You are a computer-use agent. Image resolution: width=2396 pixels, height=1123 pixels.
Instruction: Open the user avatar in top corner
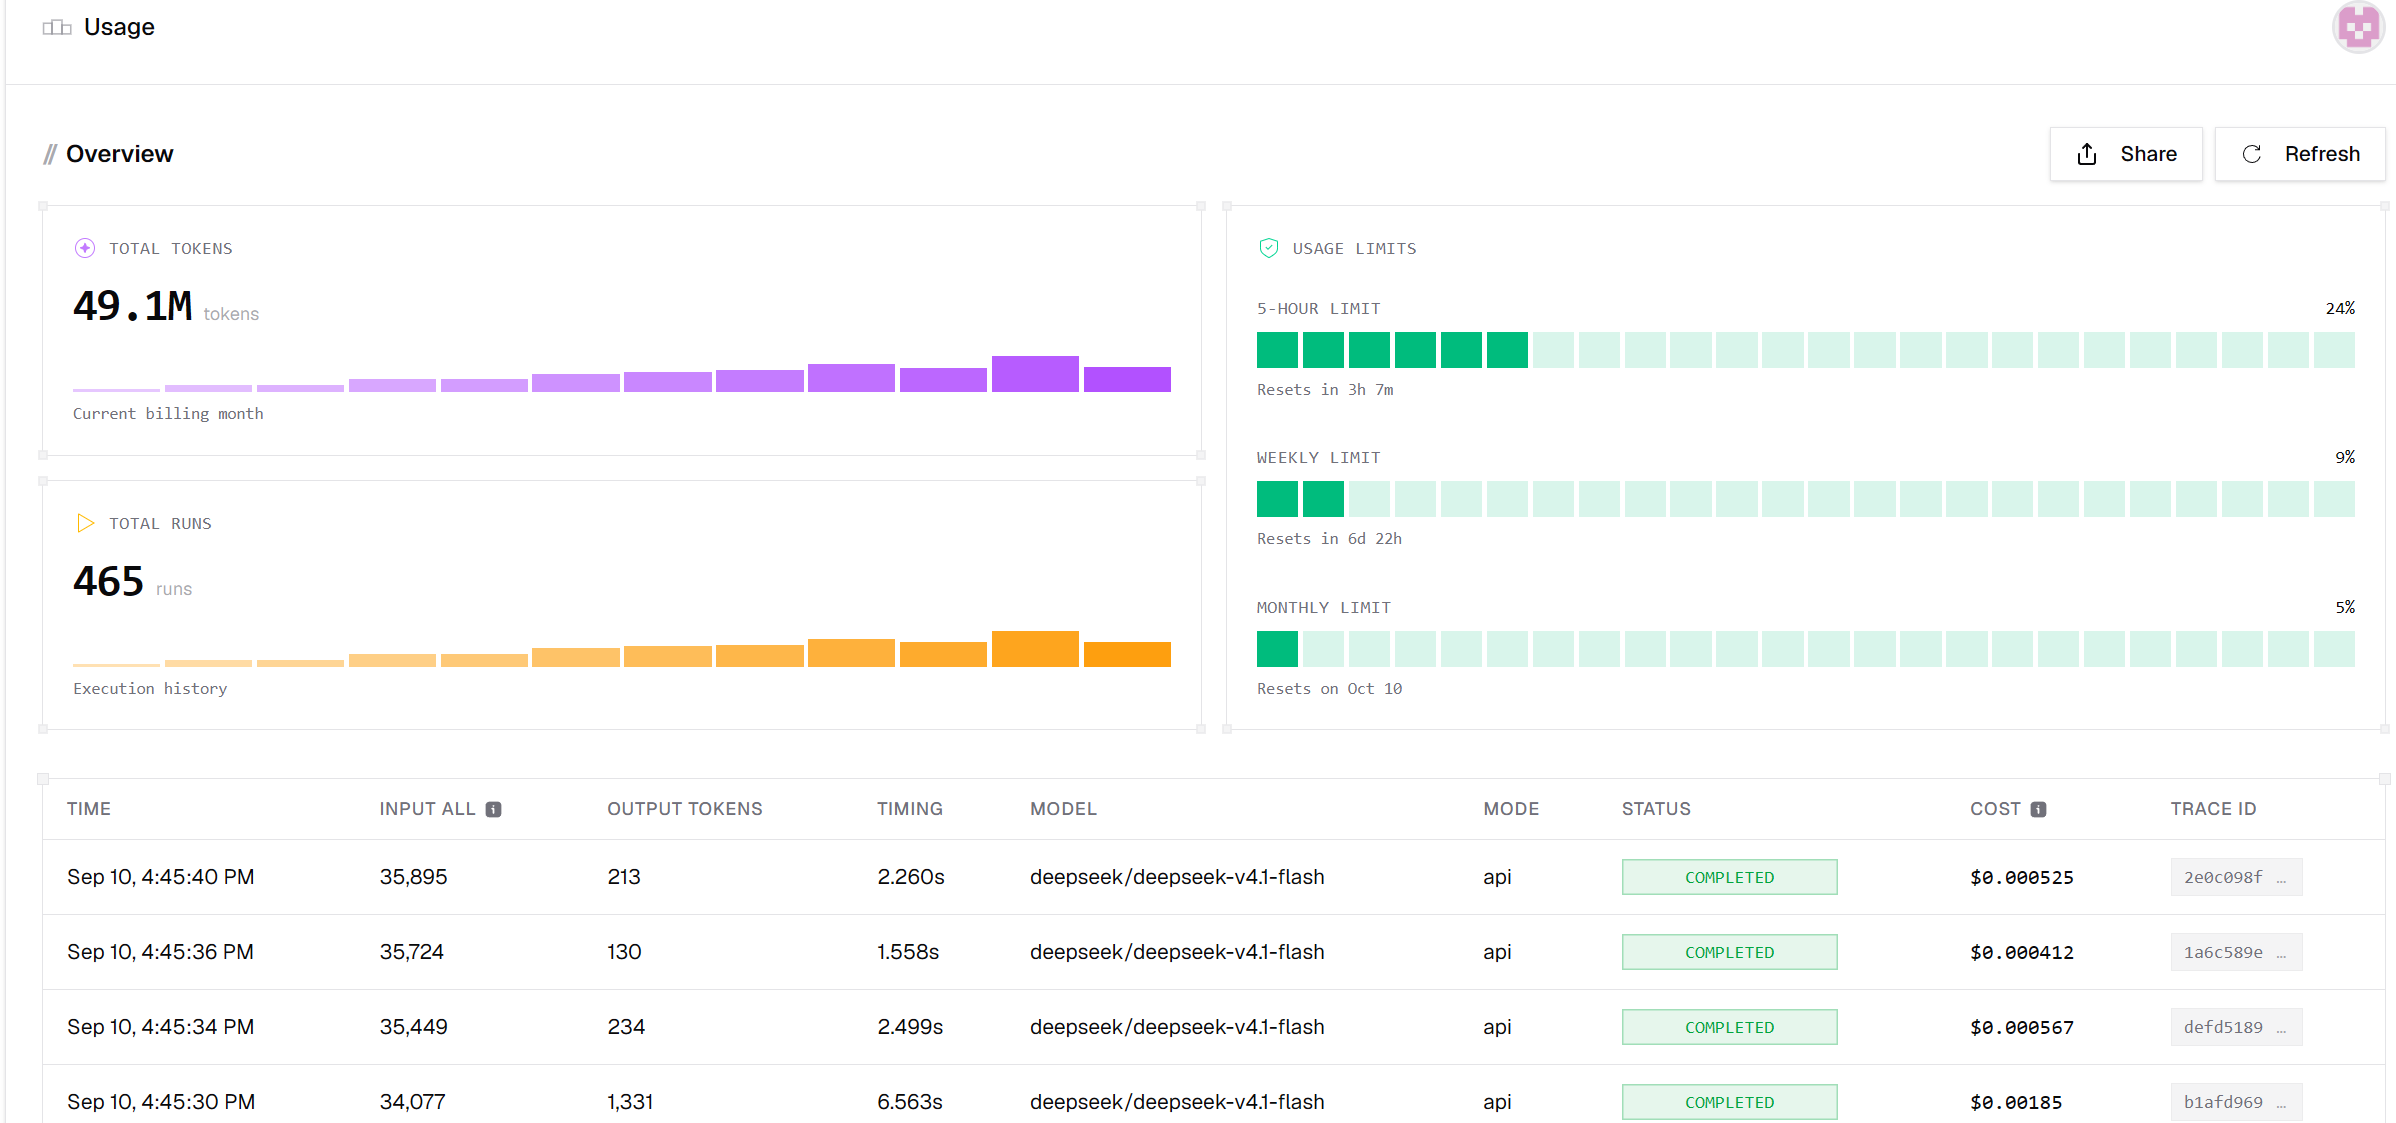pyautogui.click(x=2358, y=27)
